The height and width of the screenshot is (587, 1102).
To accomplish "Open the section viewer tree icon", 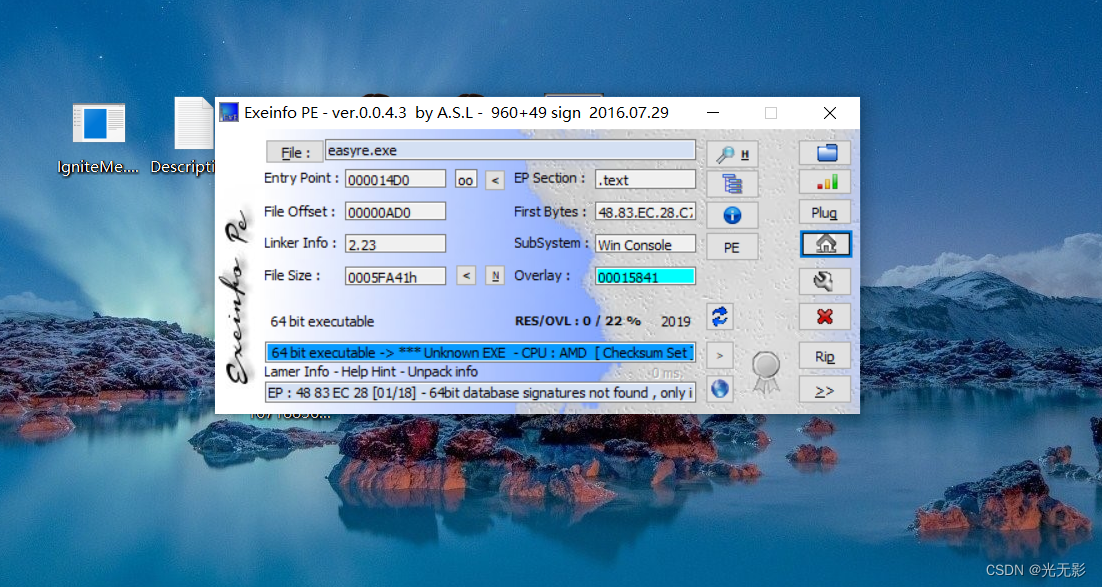I will (732, 183).
